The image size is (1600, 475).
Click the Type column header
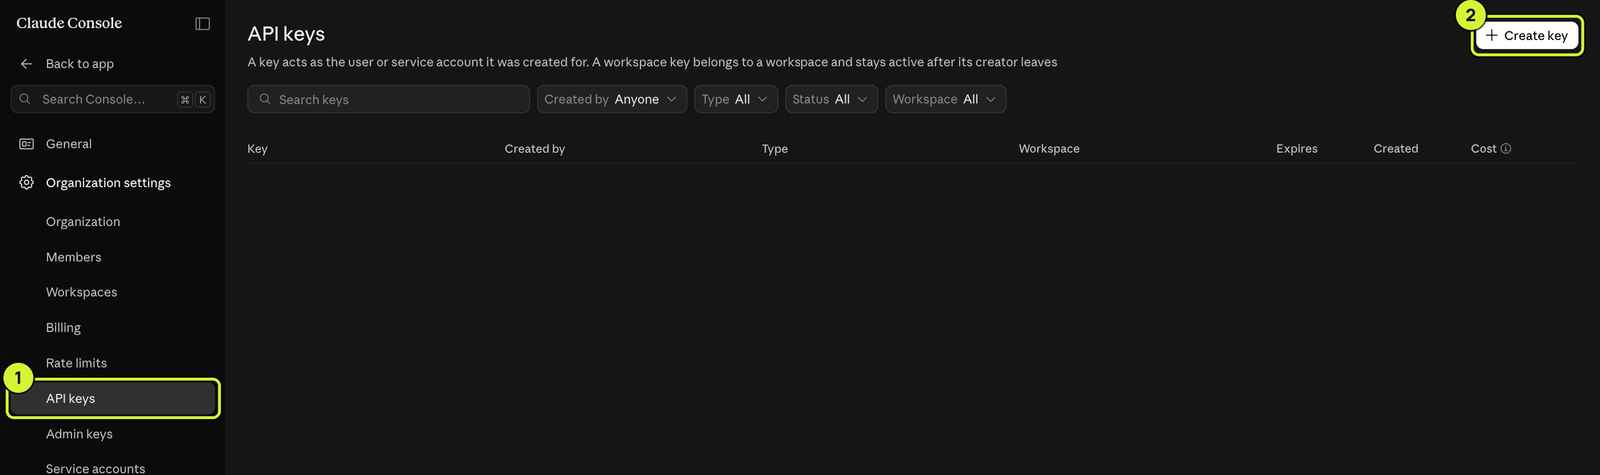click(774, 149)
